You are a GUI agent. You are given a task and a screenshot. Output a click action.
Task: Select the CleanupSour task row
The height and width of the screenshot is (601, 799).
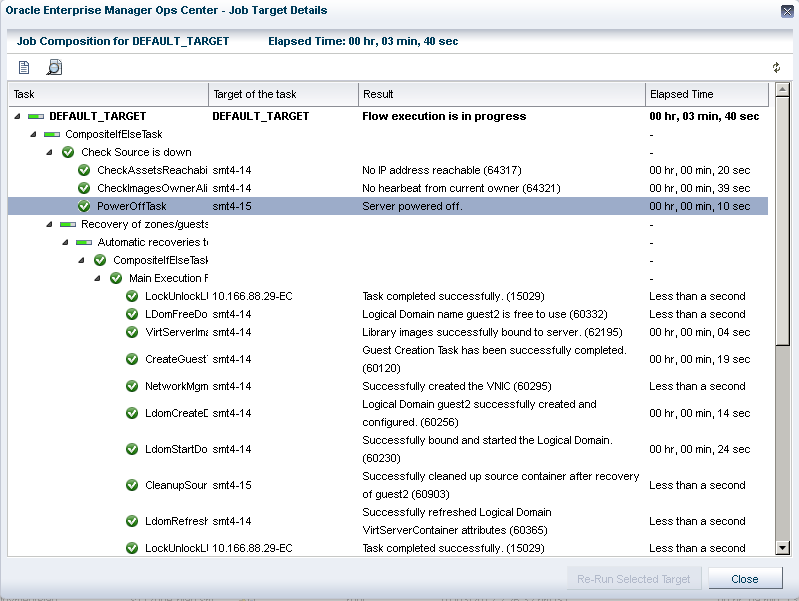[x=388, y=485]
